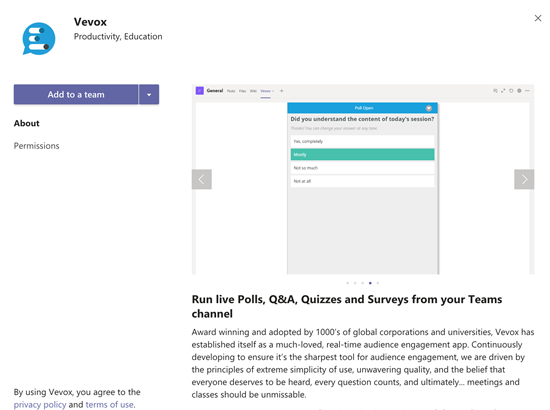Show the next screenshot in carousel
The image size is (550, 410).
click(x=524, y=179)
